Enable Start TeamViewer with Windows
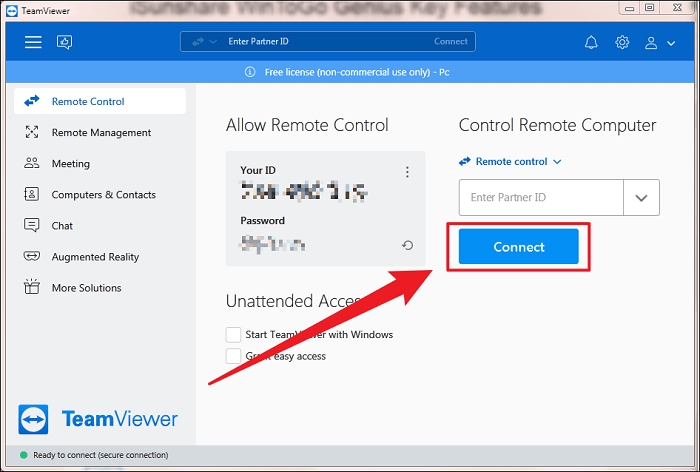The height and width of the screenshot is (472, 700). [x=233, y=334]
